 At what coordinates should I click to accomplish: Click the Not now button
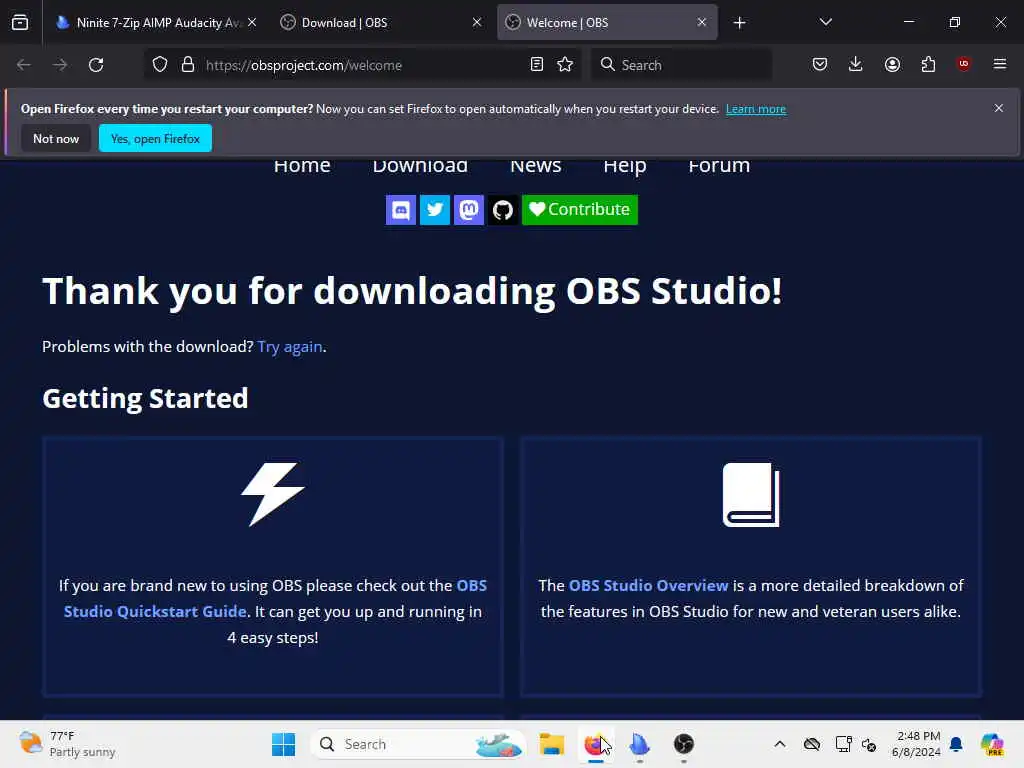click(x=56, y=138)
